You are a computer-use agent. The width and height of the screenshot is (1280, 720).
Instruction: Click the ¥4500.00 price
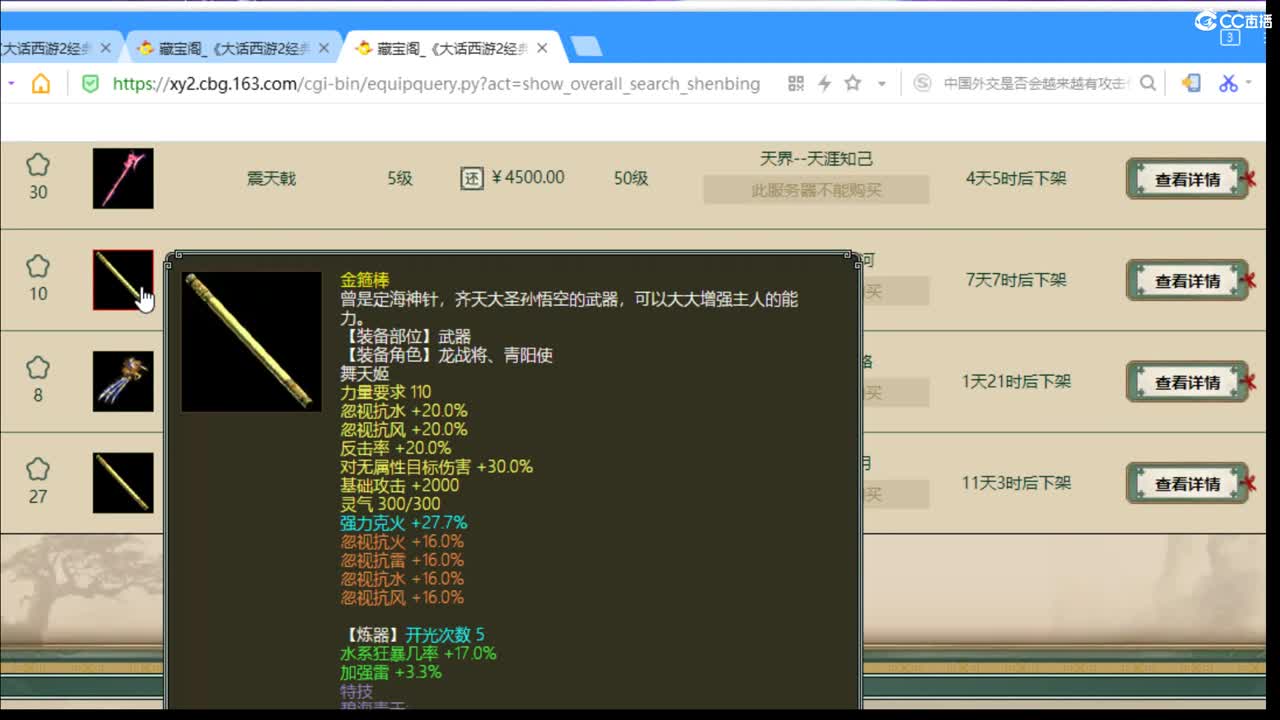click(x=528, y=178)
